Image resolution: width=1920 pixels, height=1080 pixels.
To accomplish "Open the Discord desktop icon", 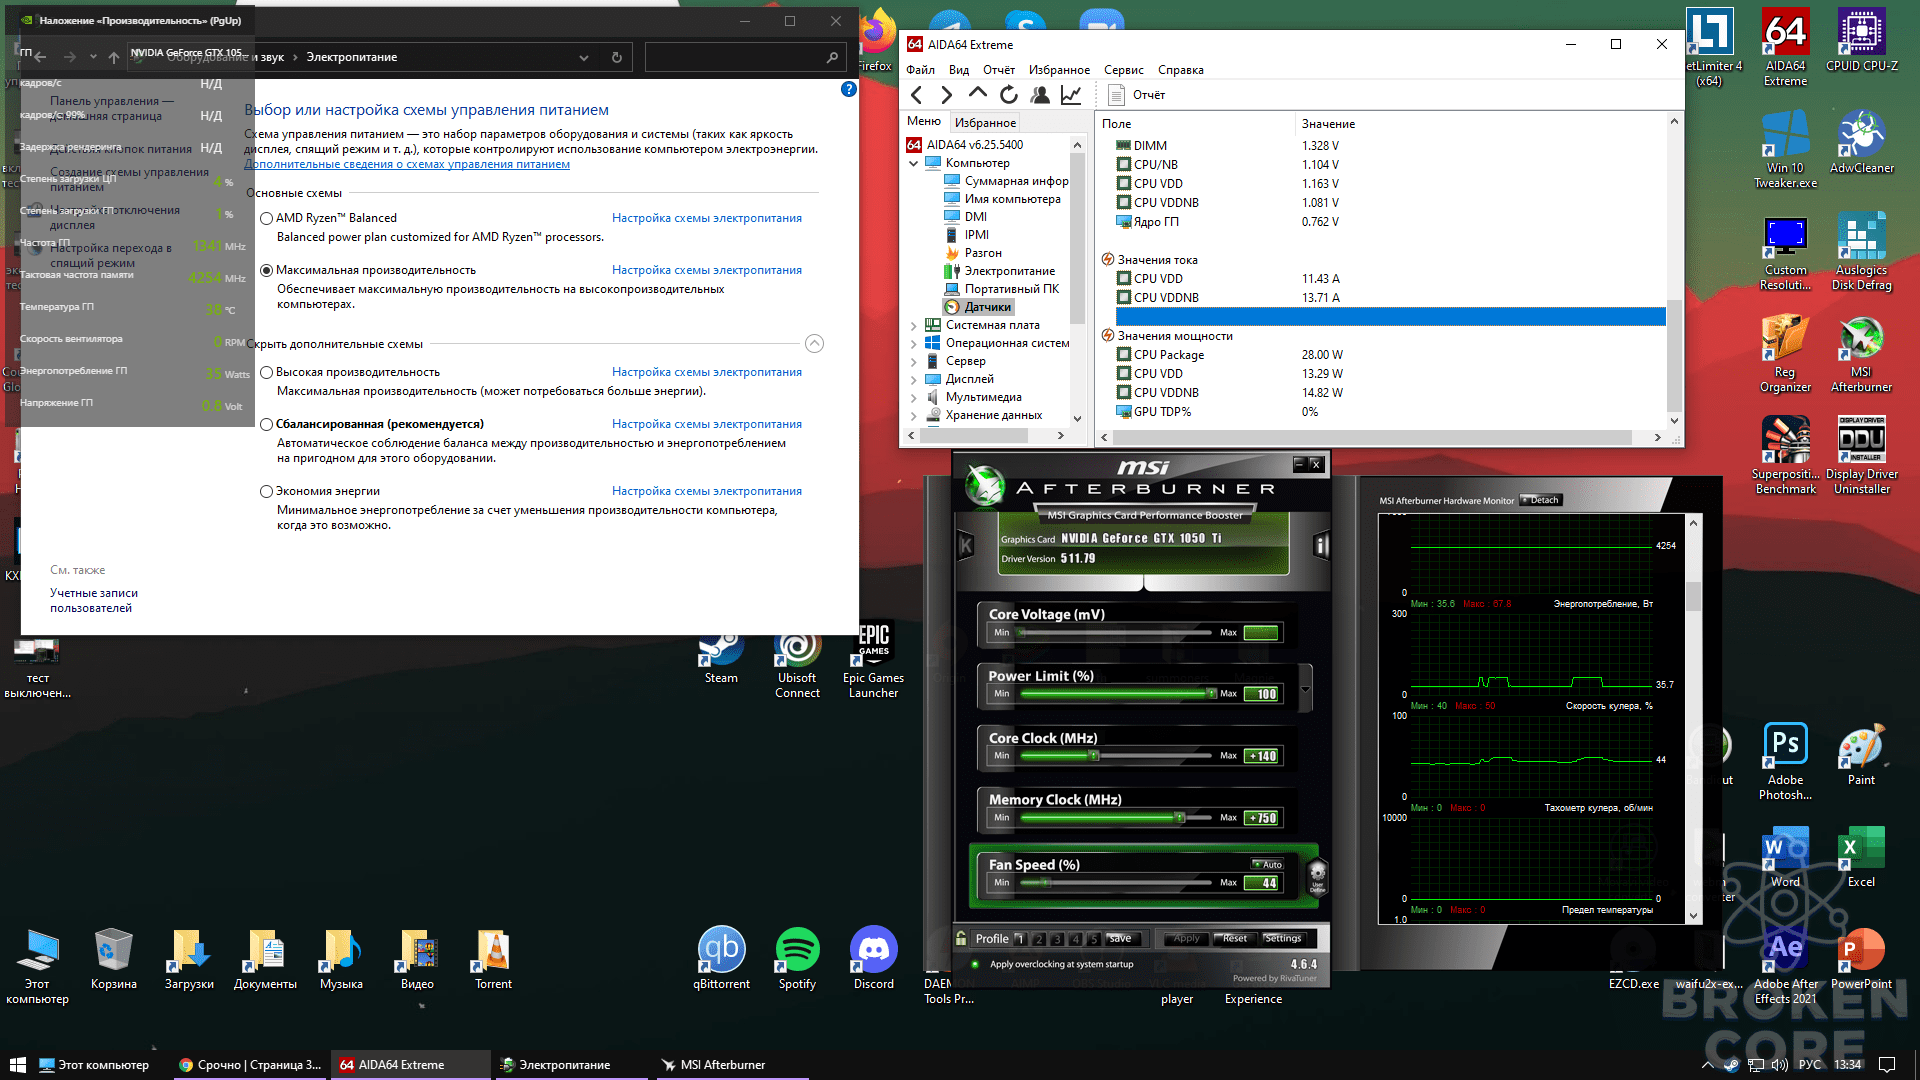I will [873, 958].
